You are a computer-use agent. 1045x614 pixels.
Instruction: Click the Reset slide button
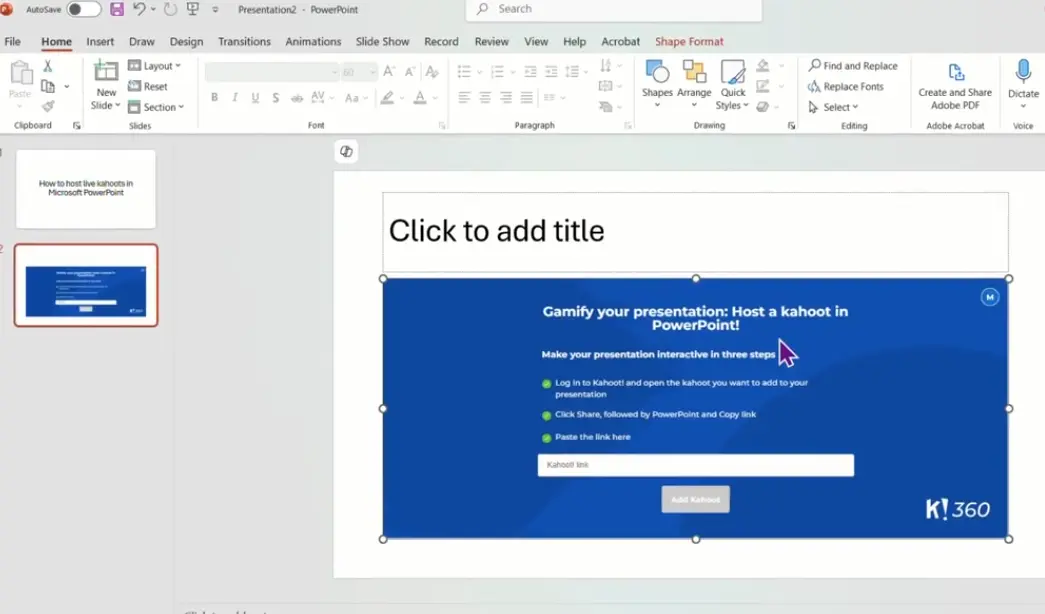point(148,87)
